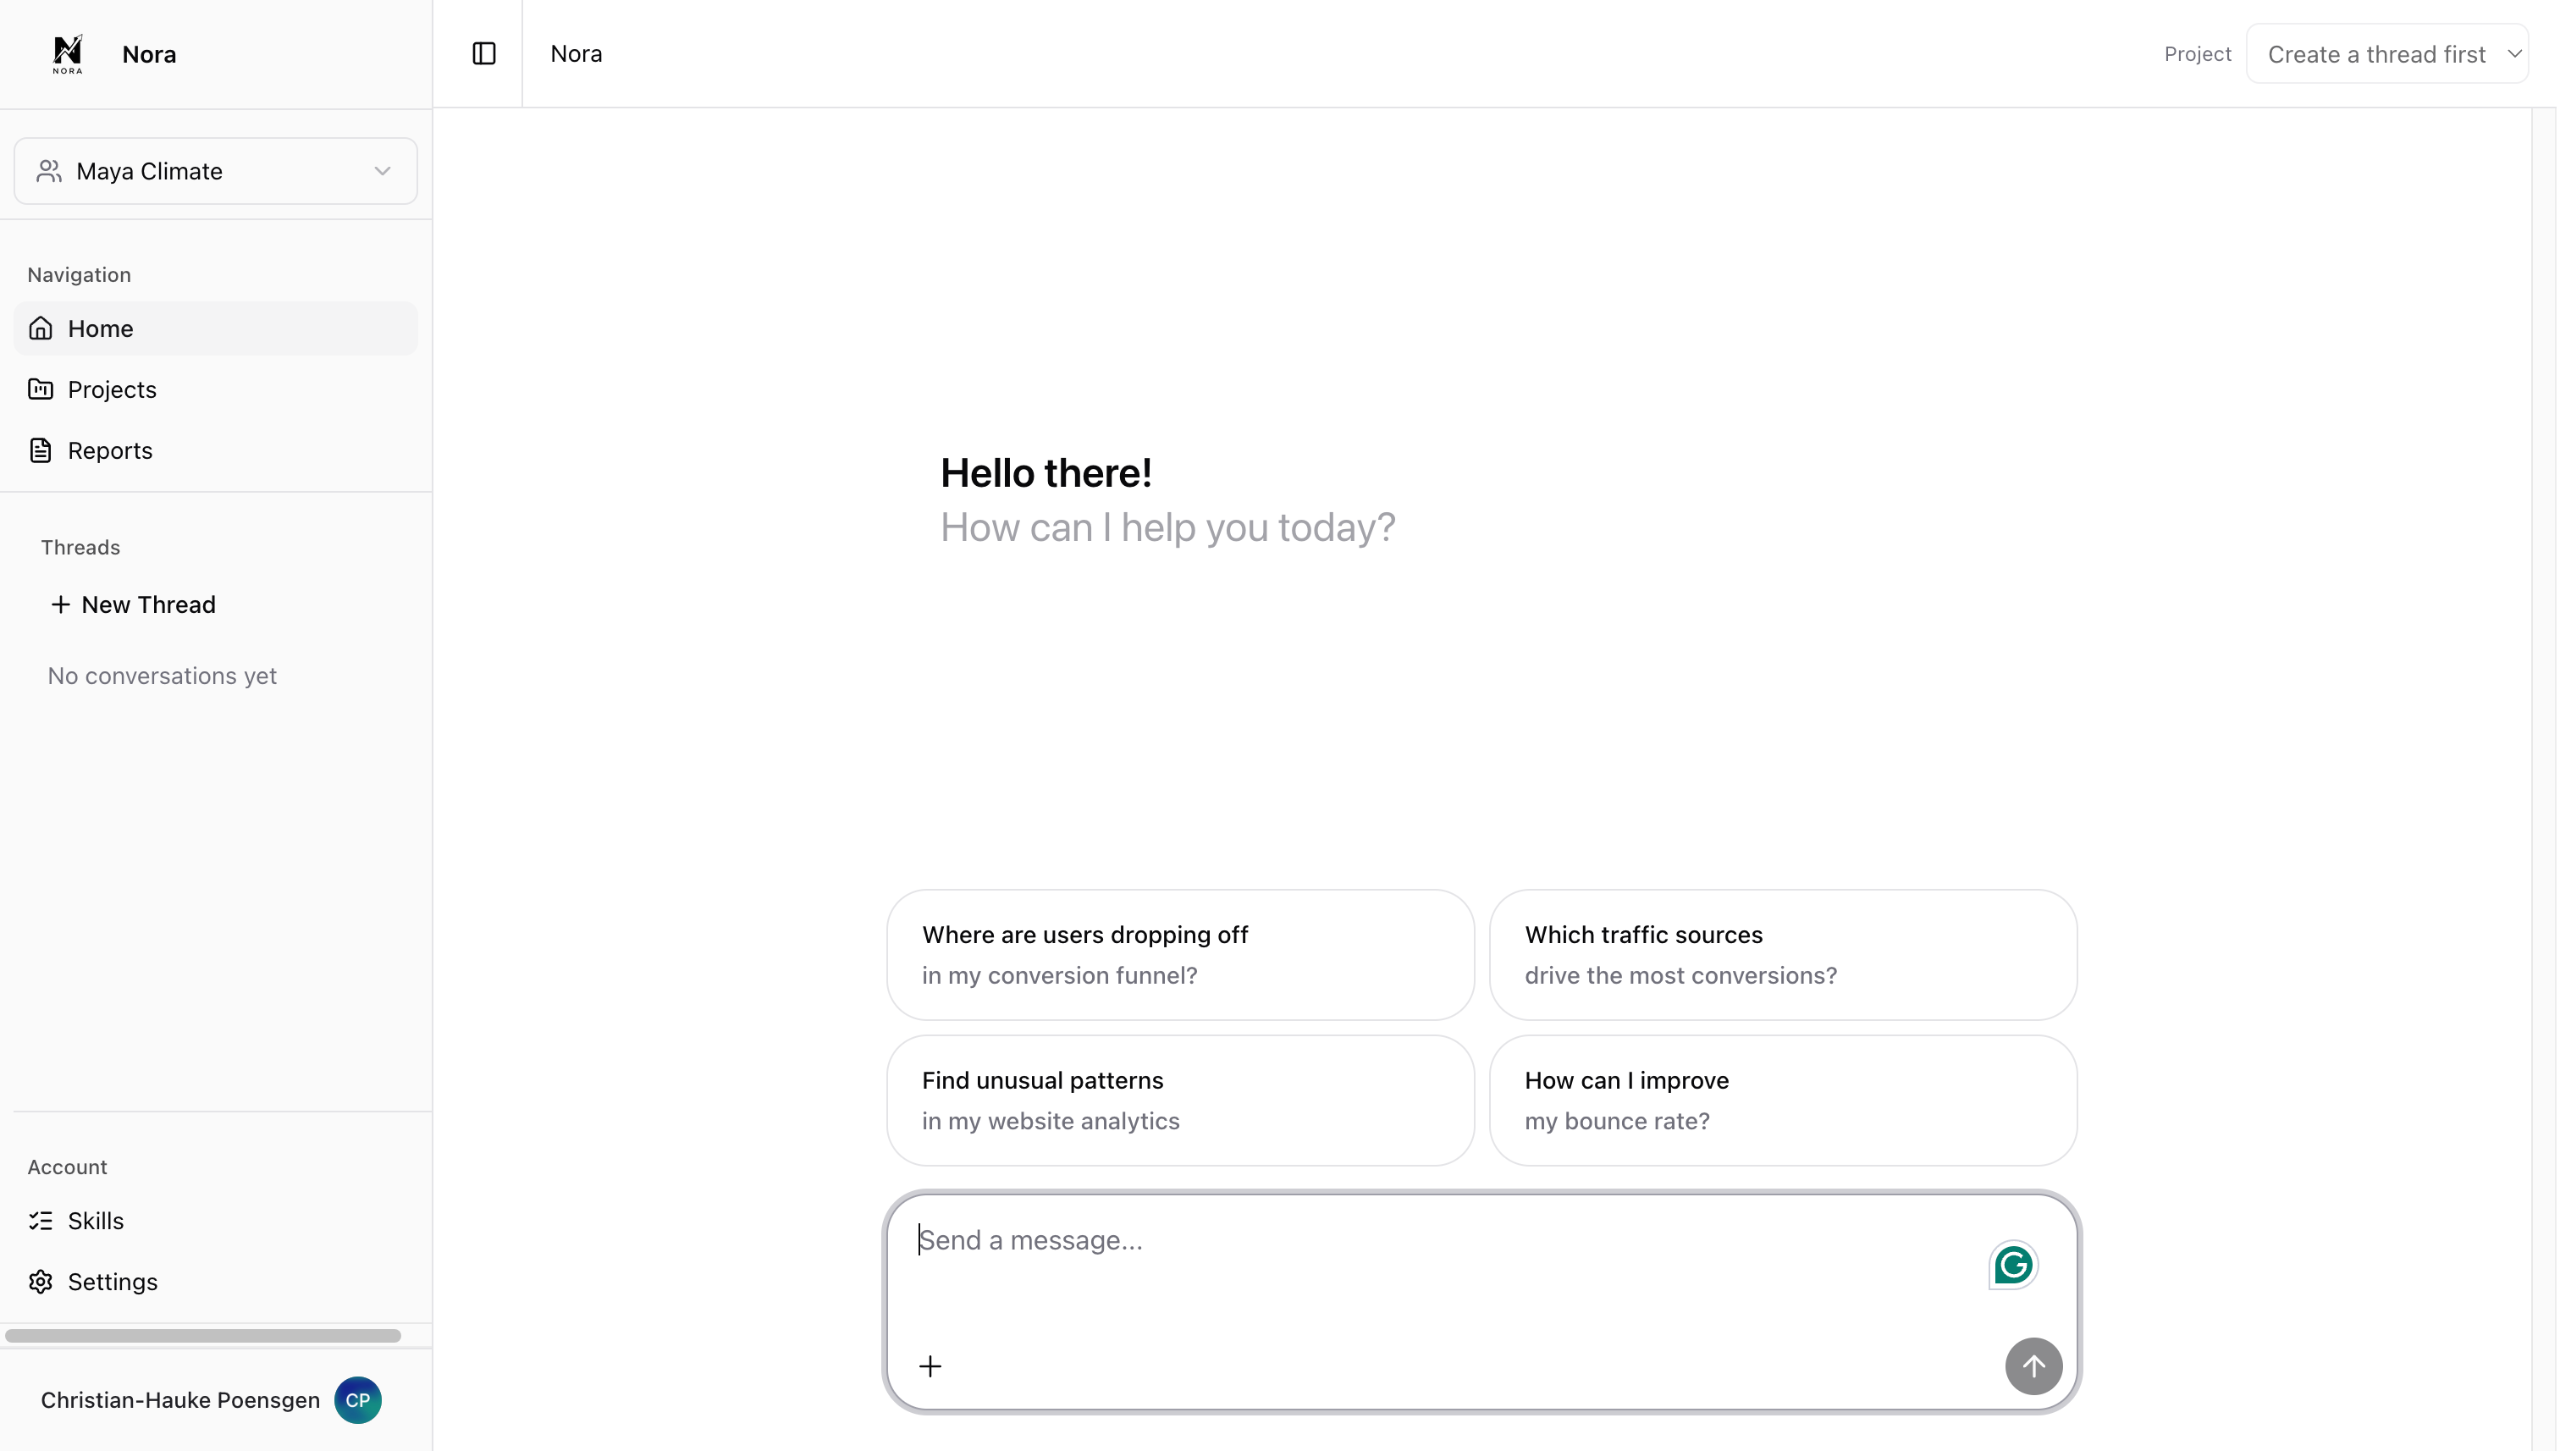
Task: Click the Grammarly icon in message box
Action: pos(2012,1266)
